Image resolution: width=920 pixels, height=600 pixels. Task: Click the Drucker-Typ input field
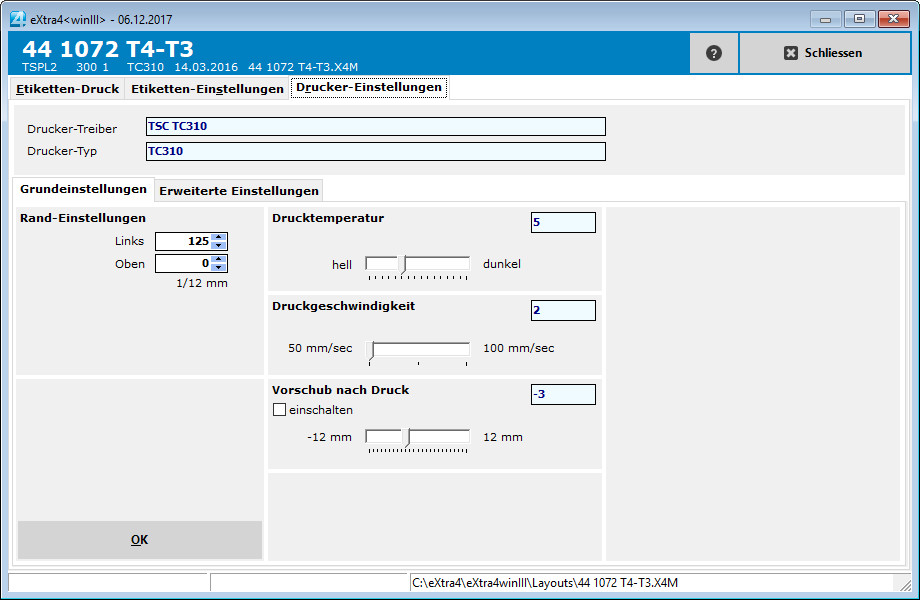375,151
